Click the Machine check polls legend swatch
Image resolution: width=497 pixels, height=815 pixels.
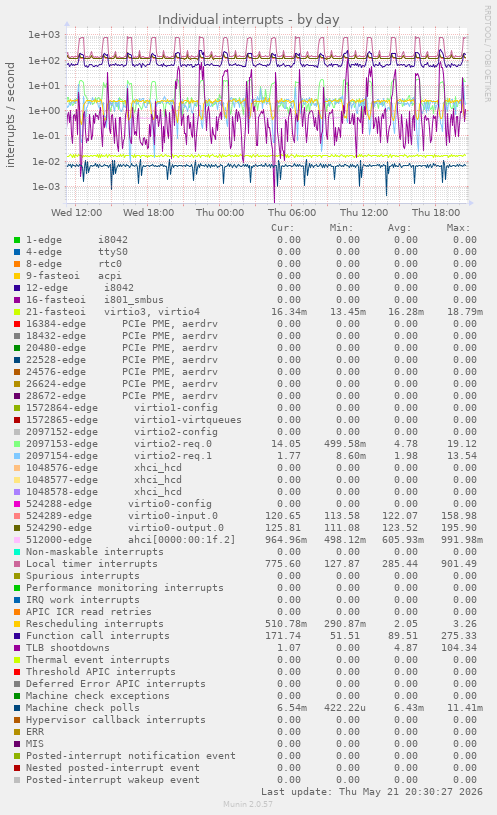coord(17,708)
